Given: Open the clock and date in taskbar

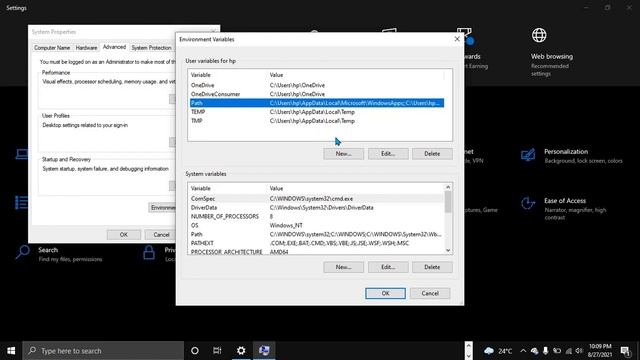Looking at the screenshot, I should coord(600,351).
